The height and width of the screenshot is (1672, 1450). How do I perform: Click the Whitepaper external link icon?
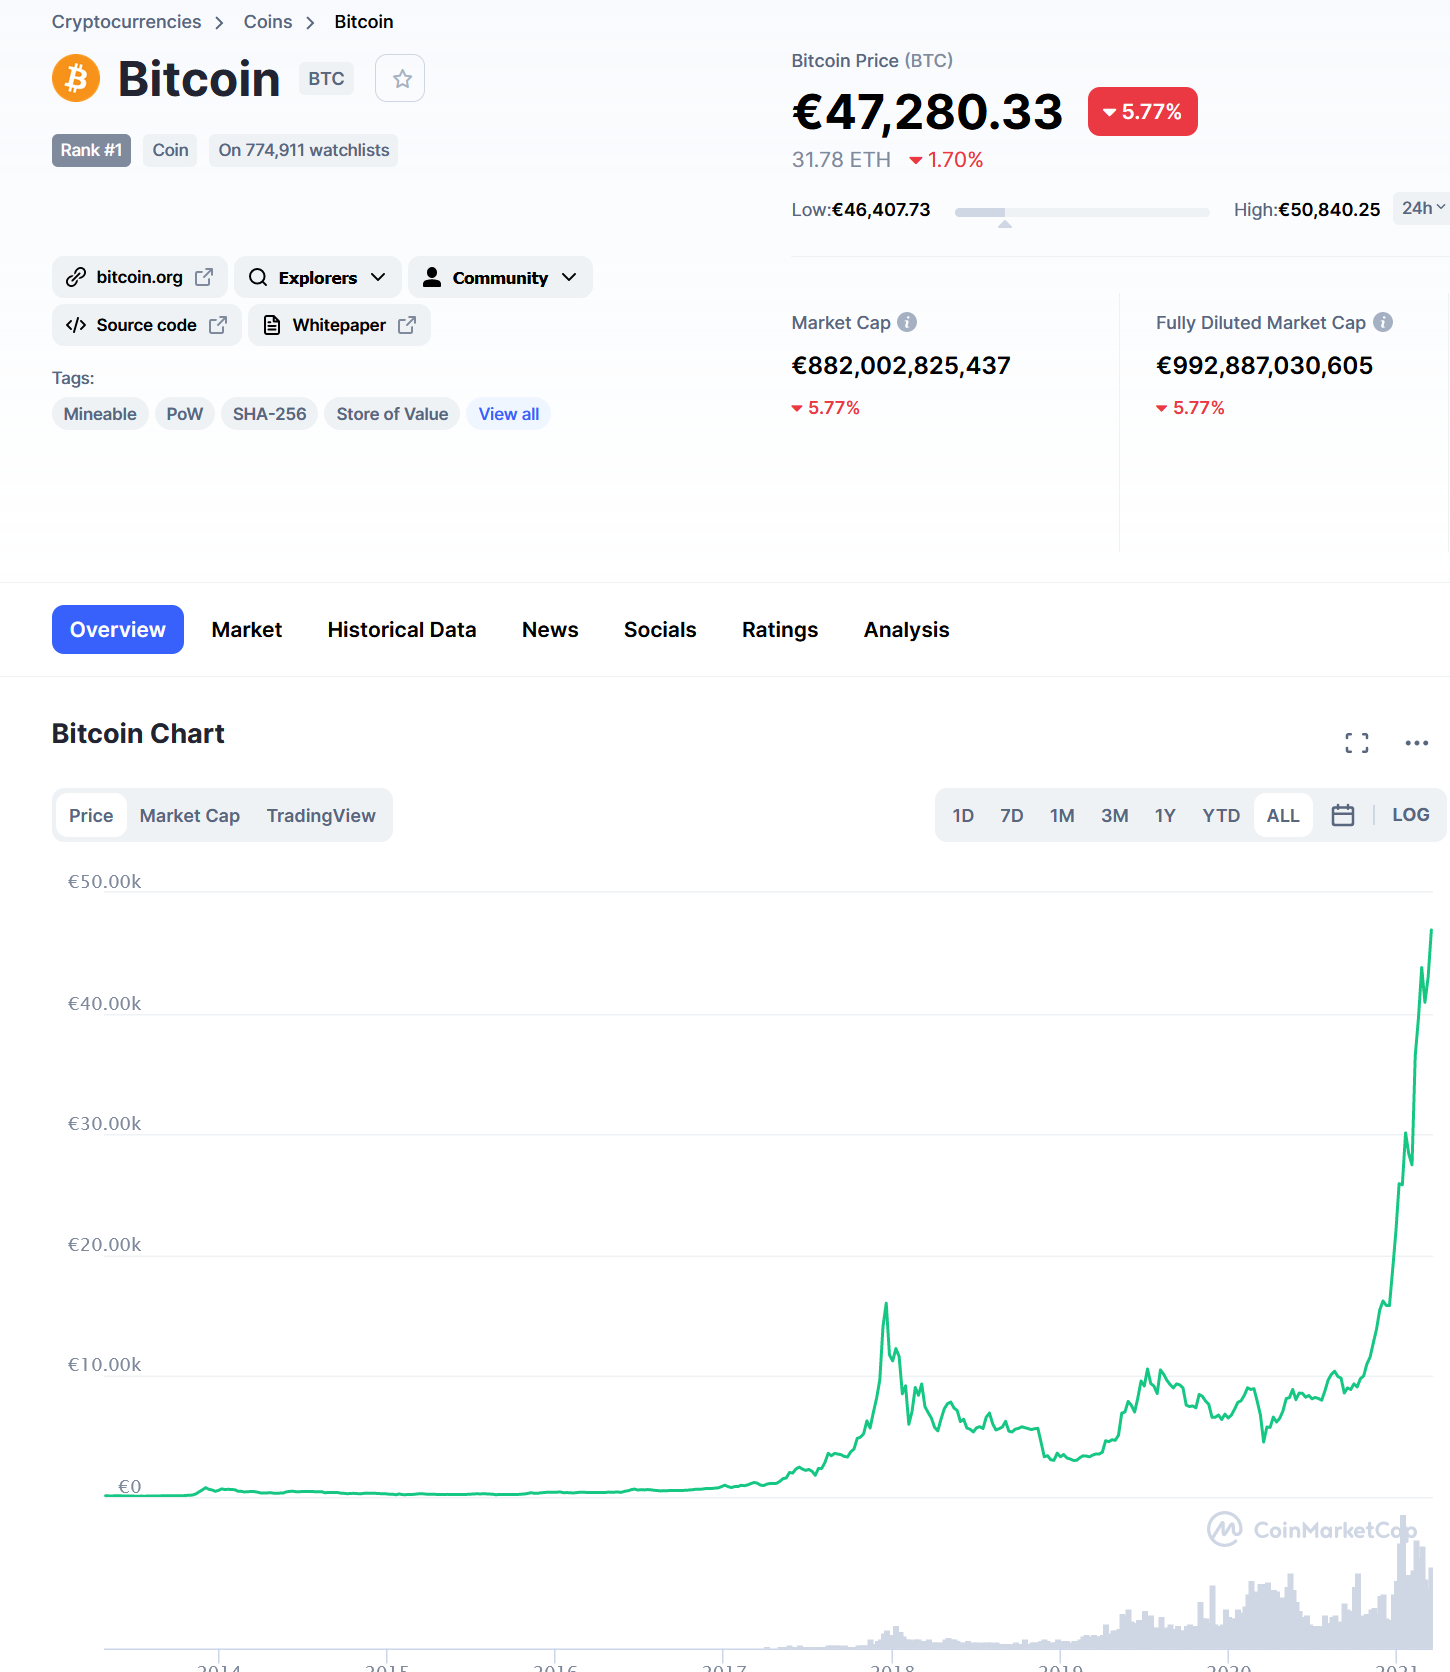[x=407, y=325]
